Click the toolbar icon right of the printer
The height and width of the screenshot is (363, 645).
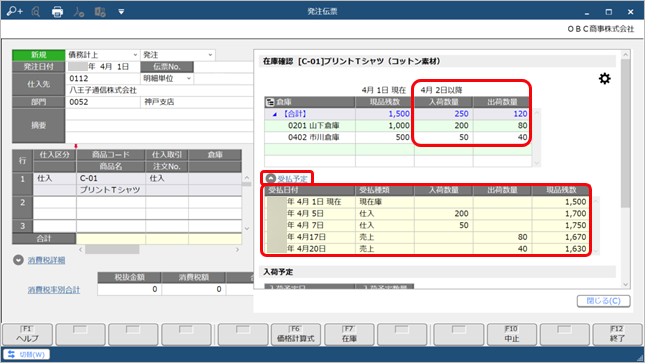(x=79, y=12)
